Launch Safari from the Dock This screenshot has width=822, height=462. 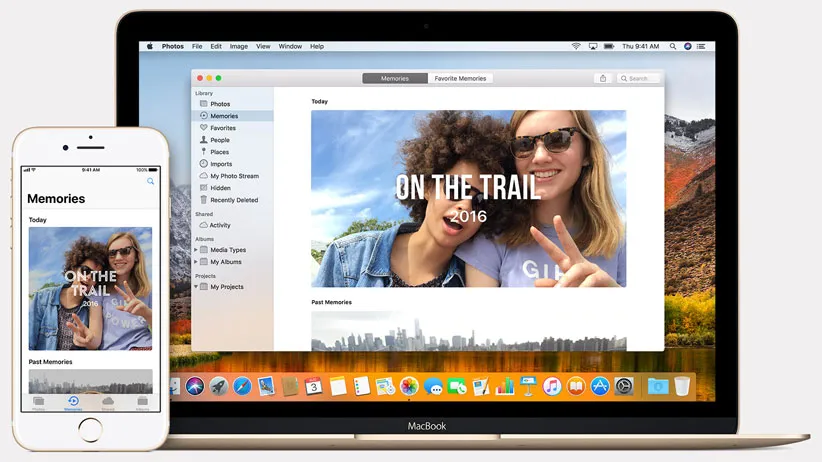[x=242, y=386]
